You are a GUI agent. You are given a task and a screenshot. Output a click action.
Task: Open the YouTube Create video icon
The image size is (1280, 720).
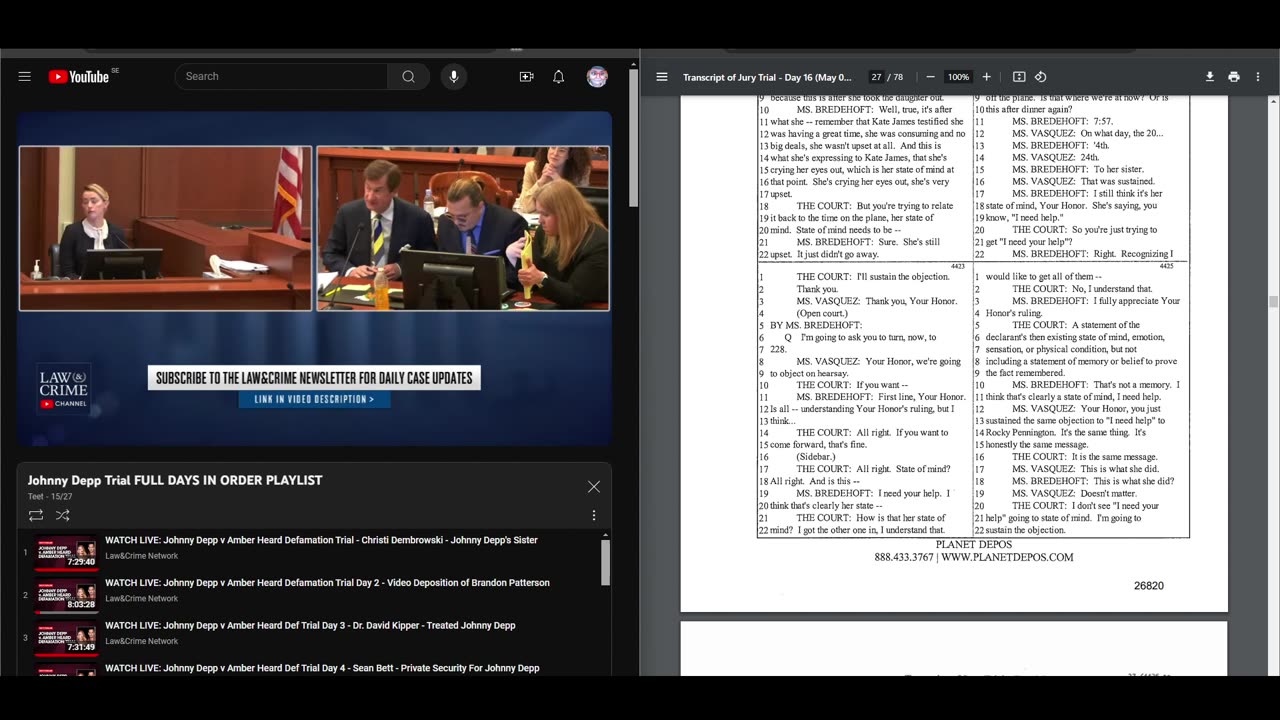[526, 77]
